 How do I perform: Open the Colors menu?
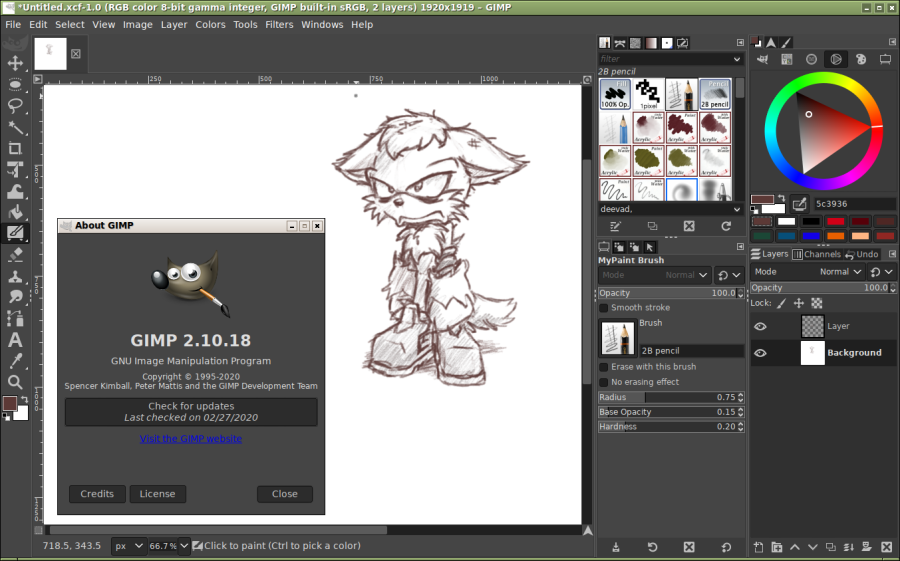(210, 25)
